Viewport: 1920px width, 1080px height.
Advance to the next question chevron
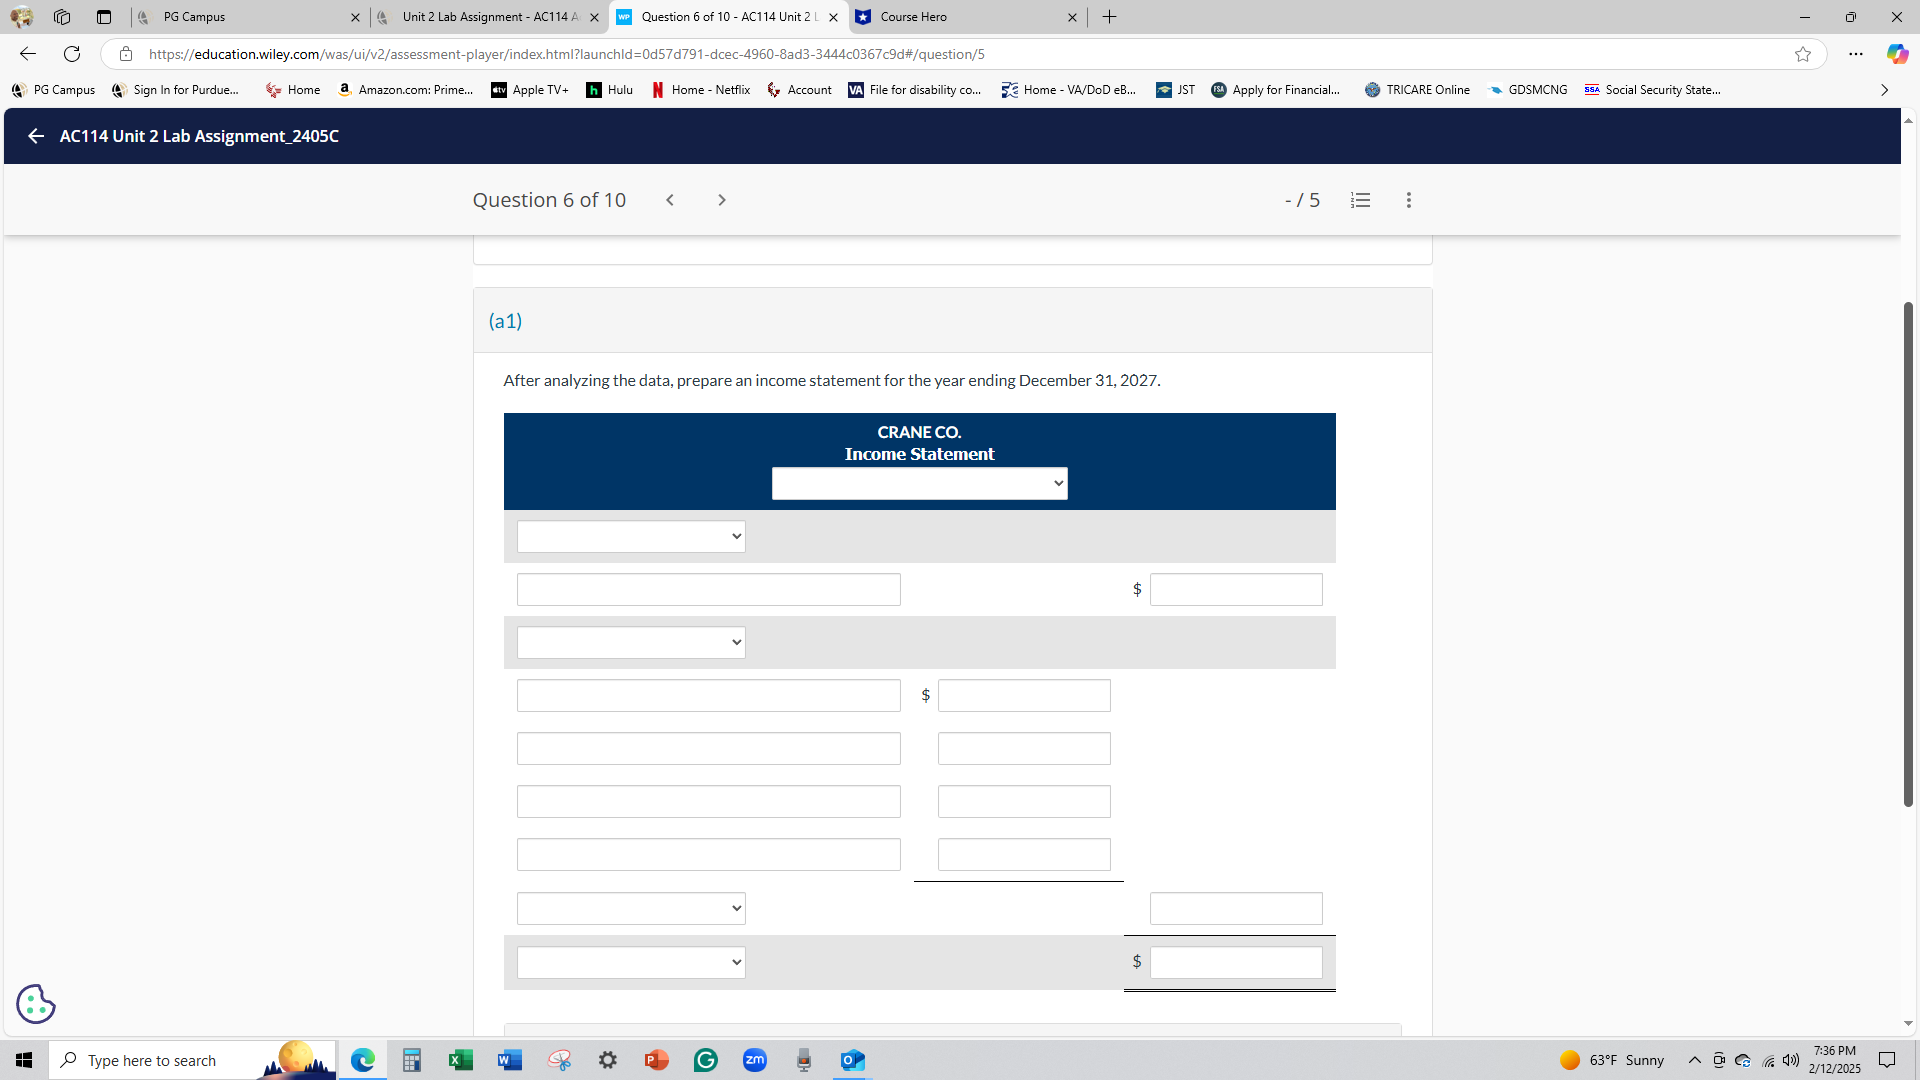pyautogui.click(x=722, y=200)
